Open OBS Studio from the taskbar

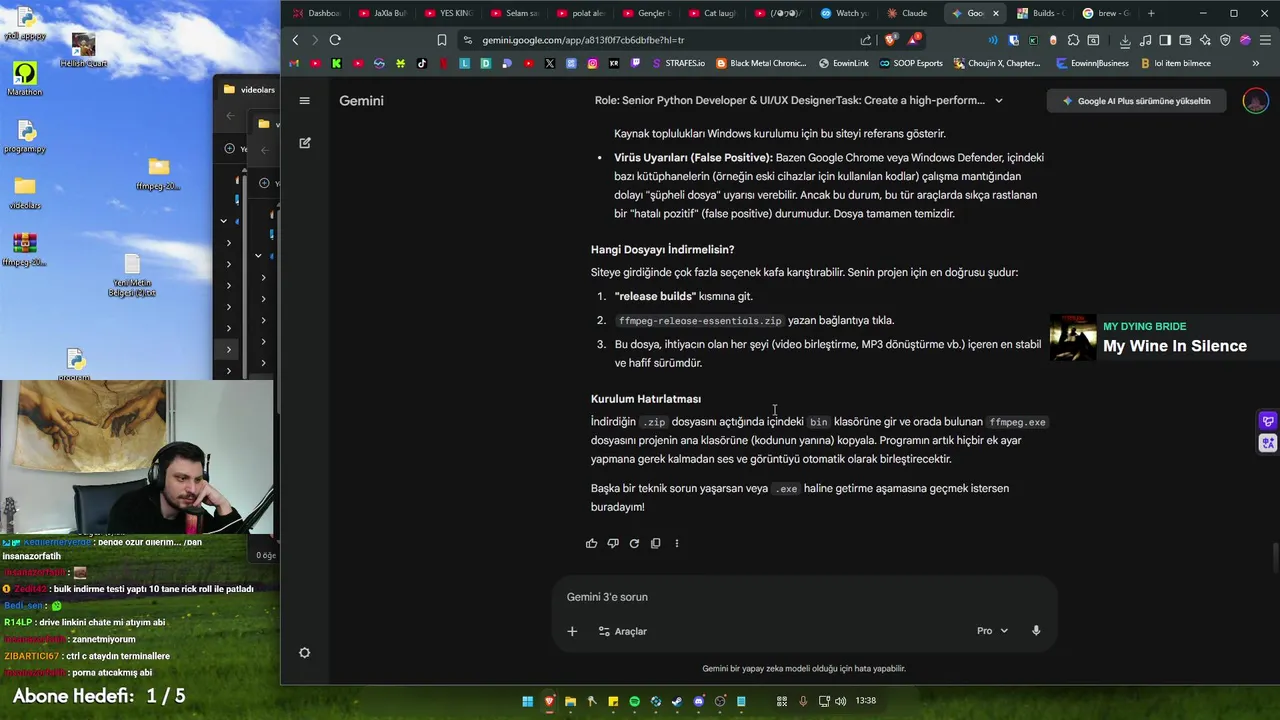pyautogui.click(x=719, y=701)
